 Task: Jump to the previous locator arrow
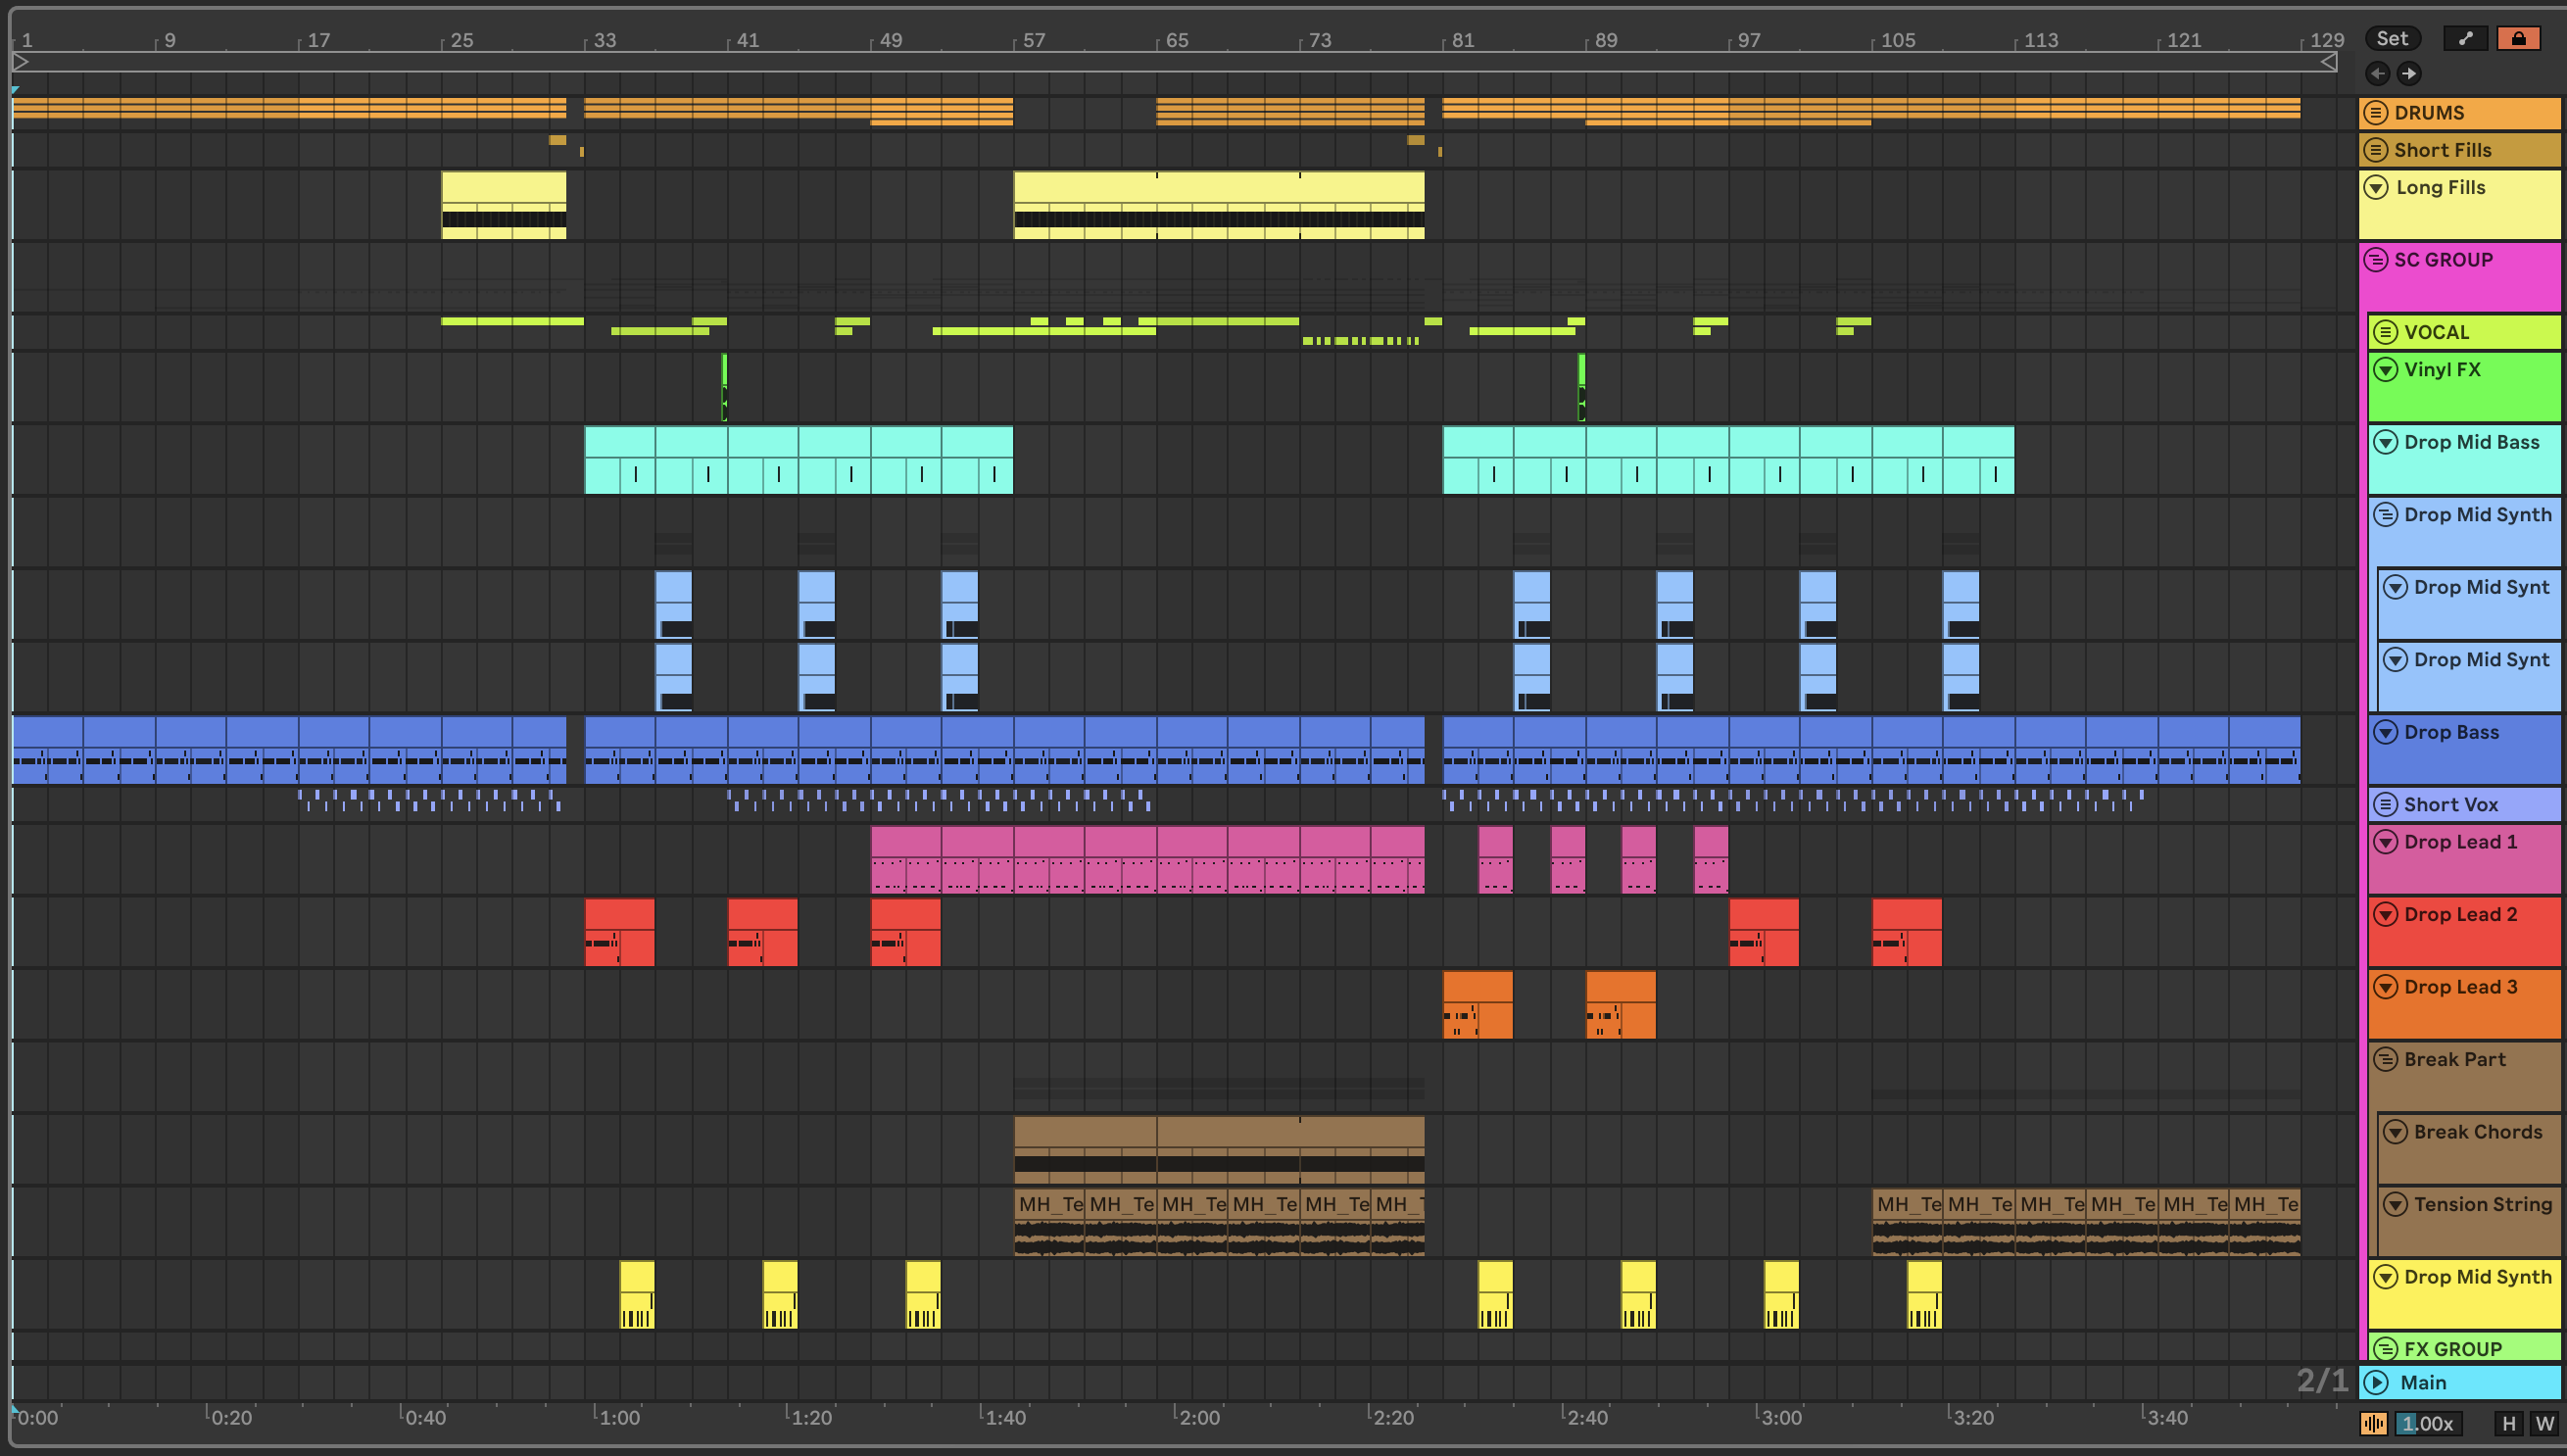coord(2378,73)
